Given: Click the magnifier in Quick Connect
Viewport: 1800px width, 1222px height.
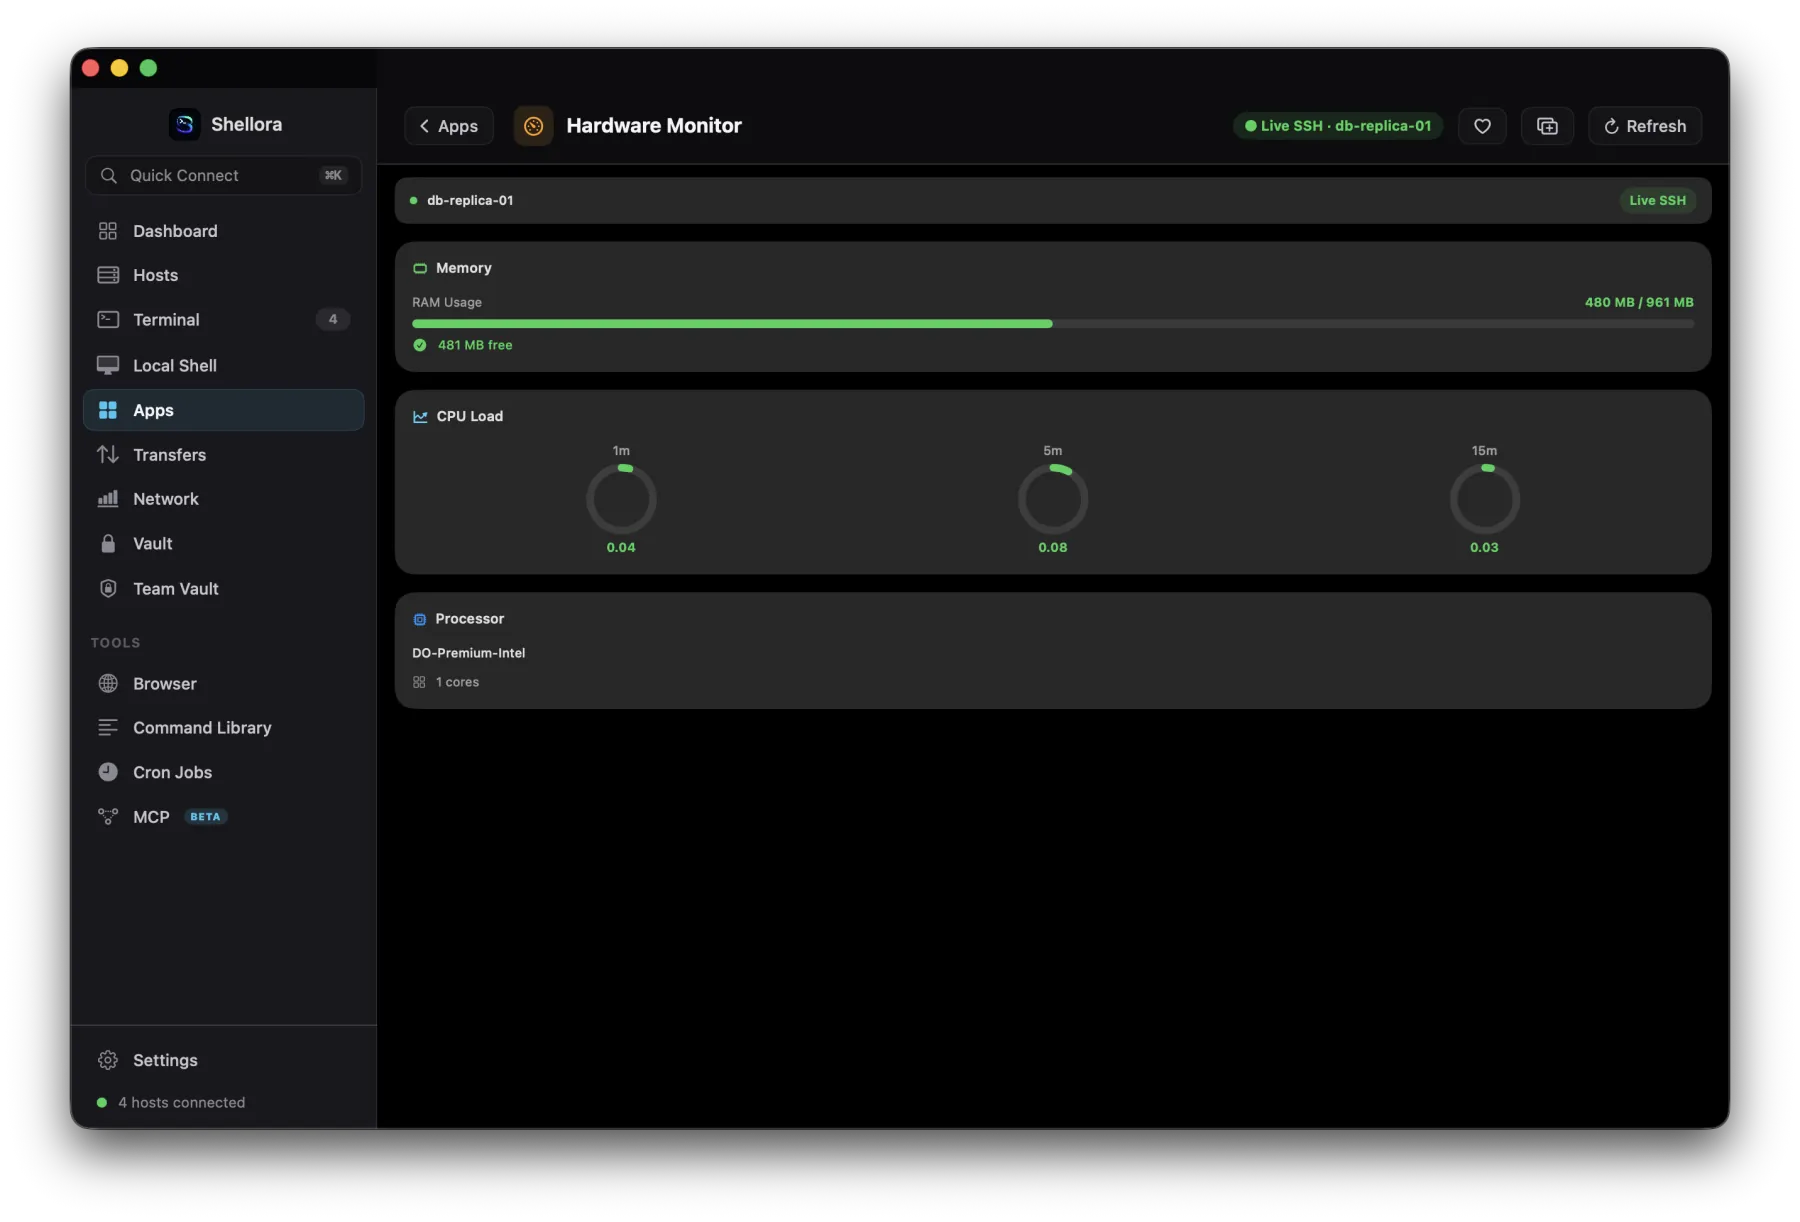Looking at the screenshot, I should tap(109, 175).
